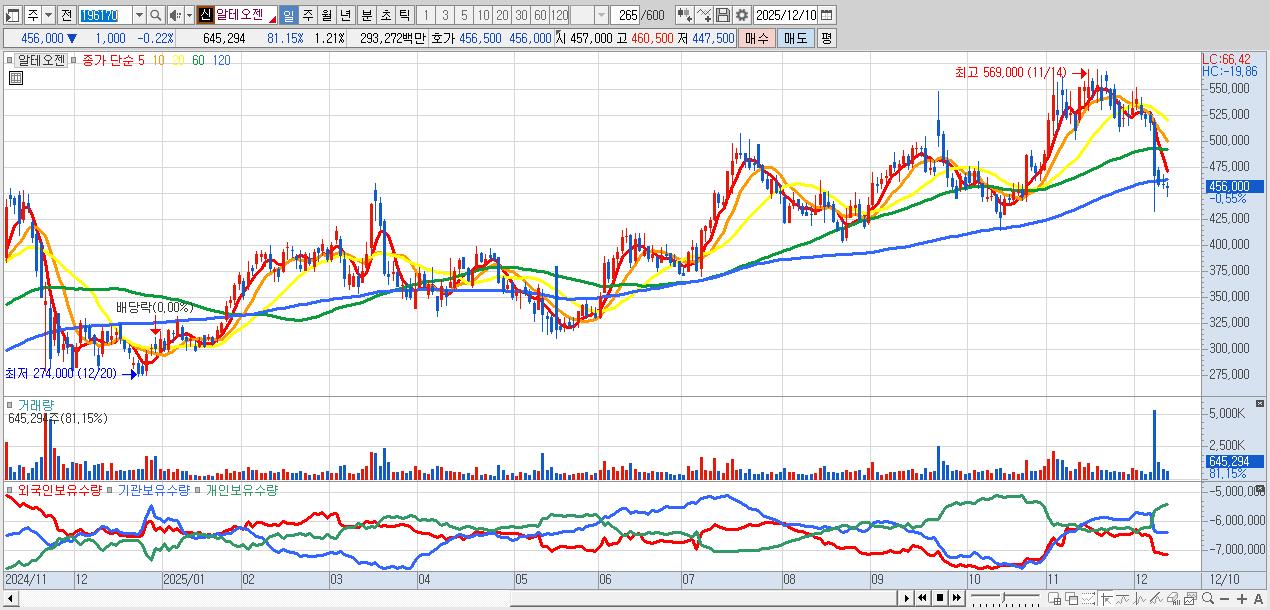
Task: Click the 기관보유수량 legend label
Action: pyautogui.click(x=154, y=490)
